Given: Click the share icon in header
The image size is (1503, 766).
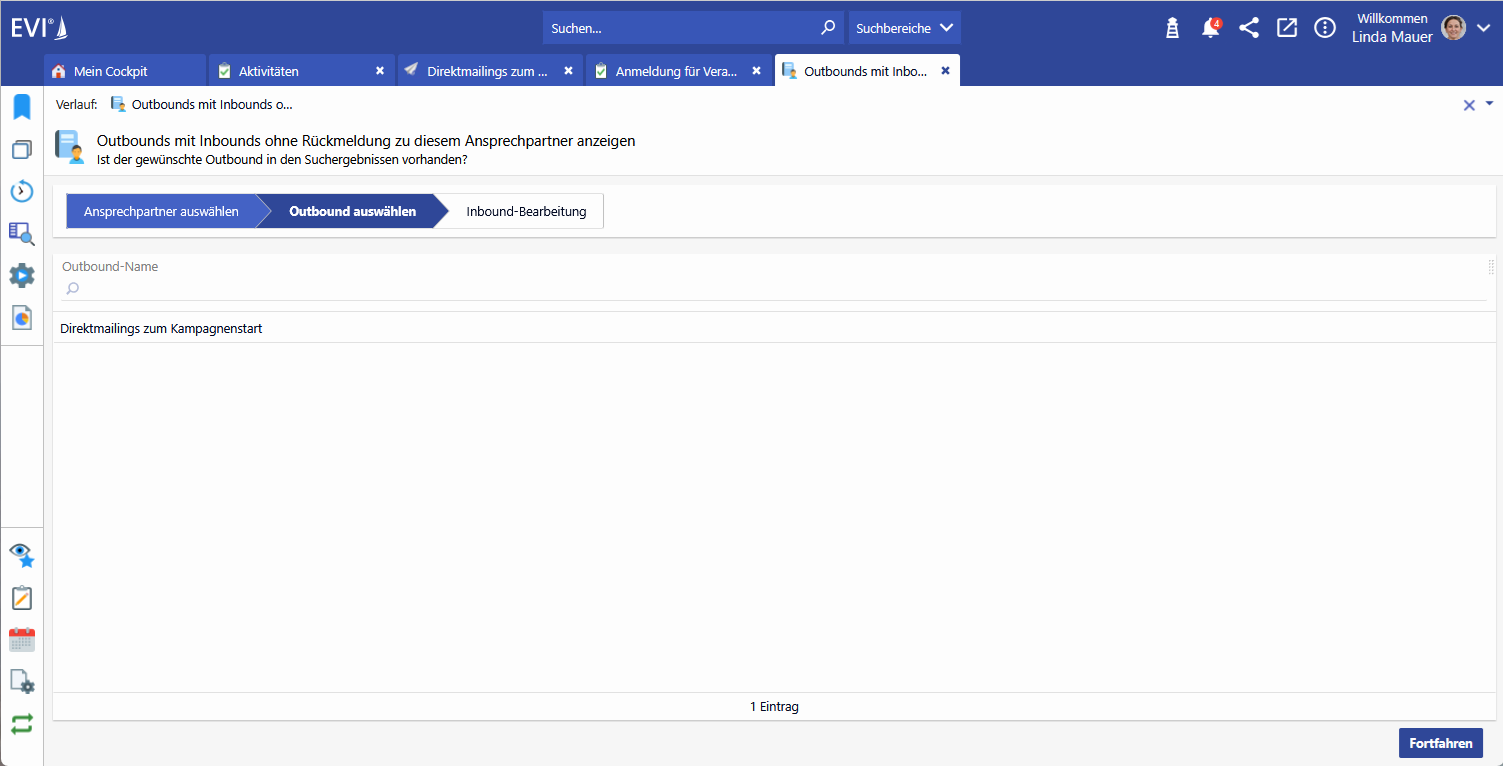Looking at the screenshot, I should pyautogui.click(x=1249, y=28).
